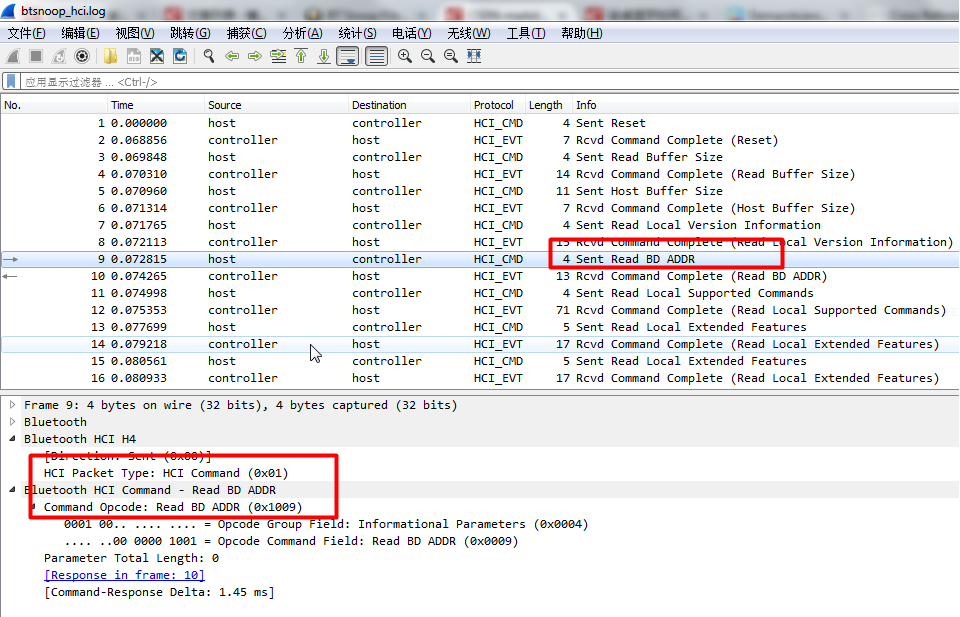Collapse the Command Opcode node
This screenshot has height=617, width=960.
pyautogui.click(x=33, y=507)
